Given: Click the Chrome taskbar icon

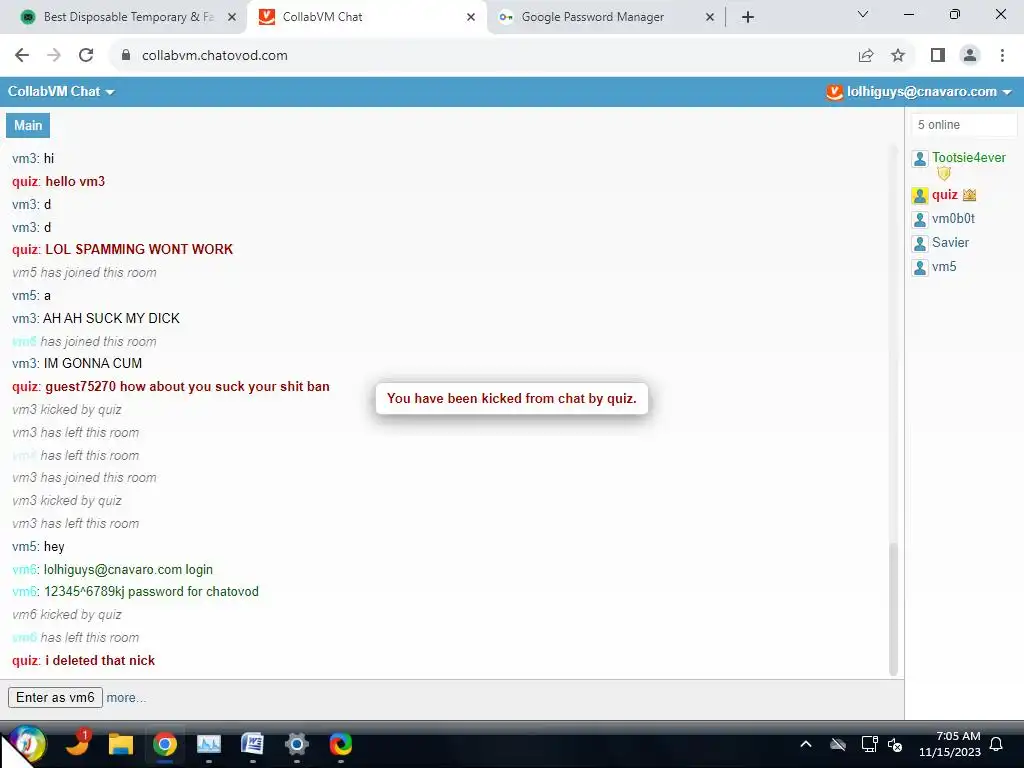Looking at the screenshot, I should (x=165, y=744).
